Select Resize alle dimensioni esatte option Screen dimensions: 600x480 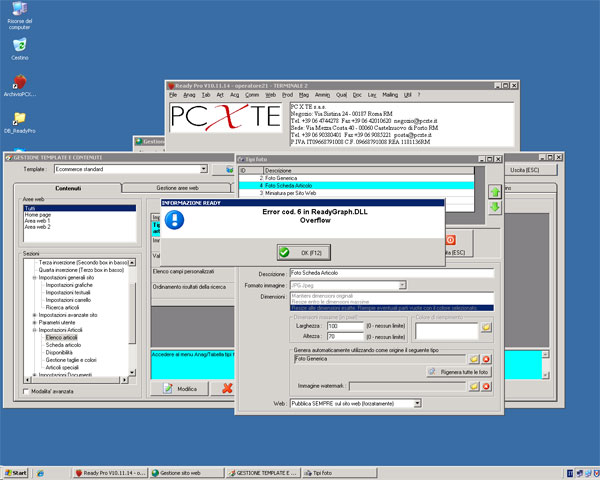click(392, 308)
